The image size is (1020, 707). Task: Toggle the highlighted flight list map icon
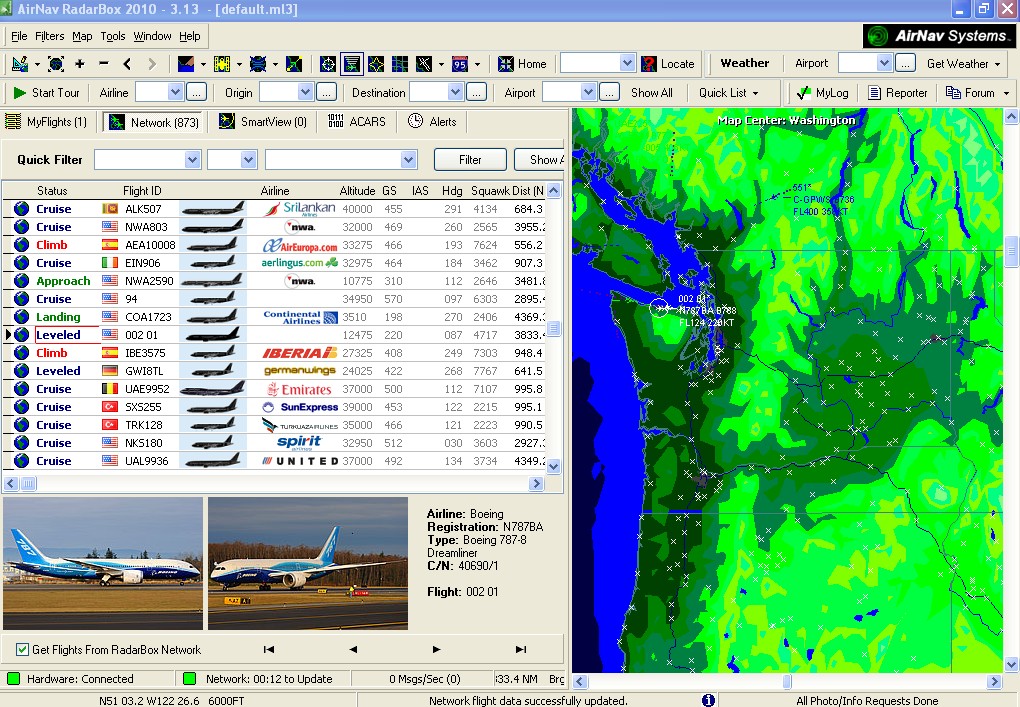[352, 64]
